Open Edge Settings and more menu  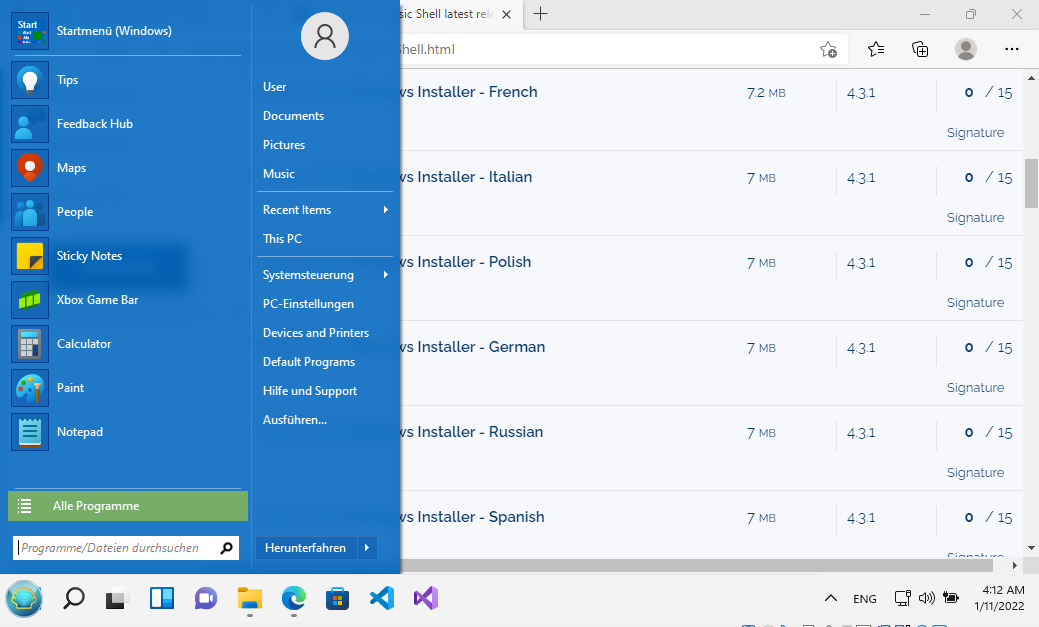click(1012, 49)
